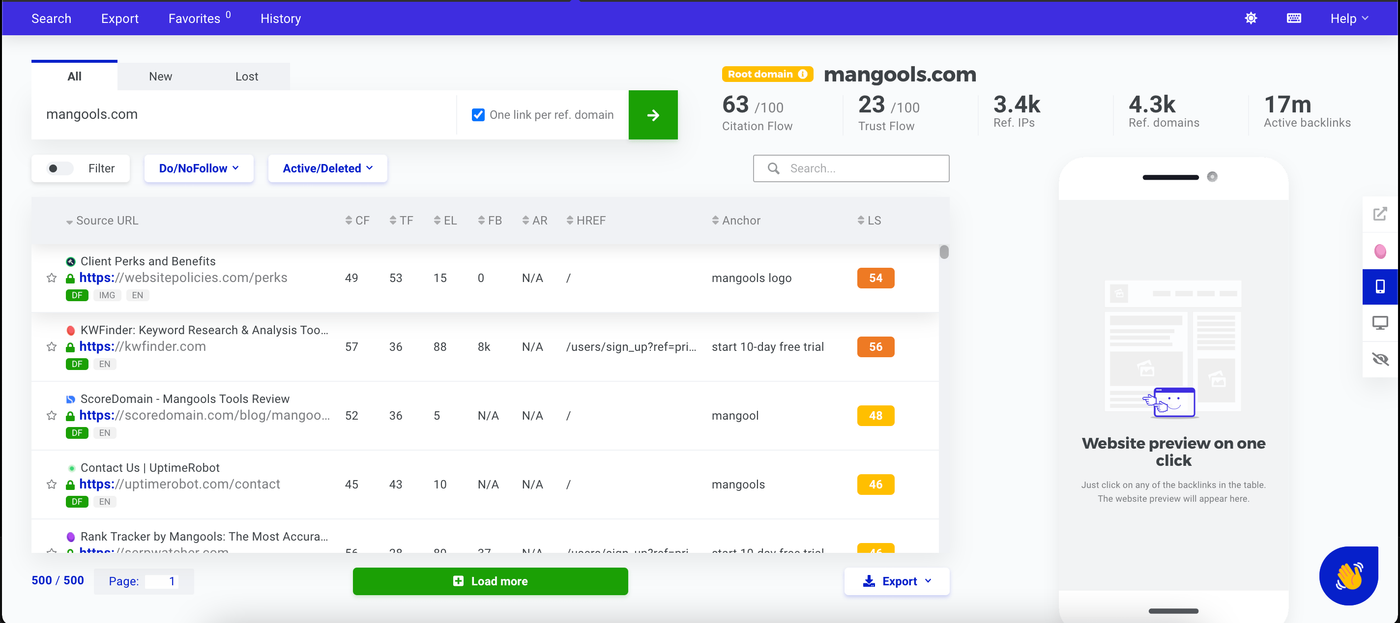Click the pink KWFinder app icon in sidebar
The image size is (1400, 623).
coord(1380,250)
